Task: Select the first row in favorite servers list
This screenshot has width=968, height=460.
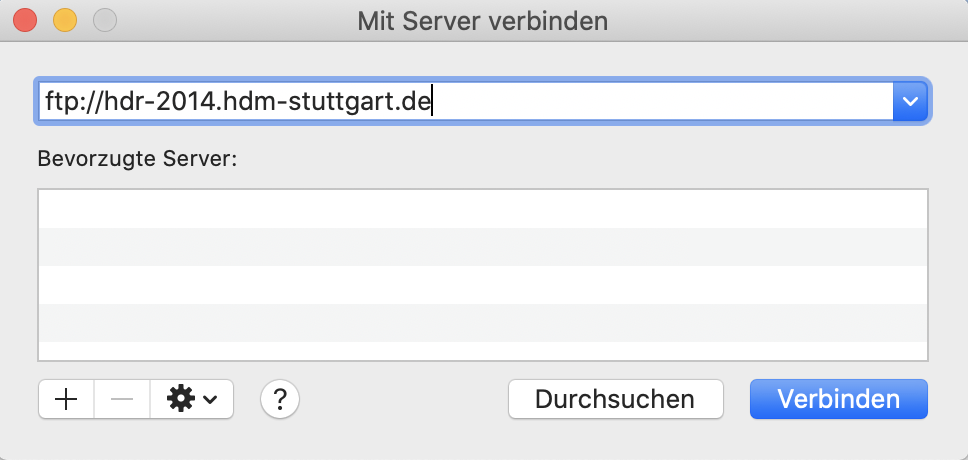Action: tap(483, 209)
